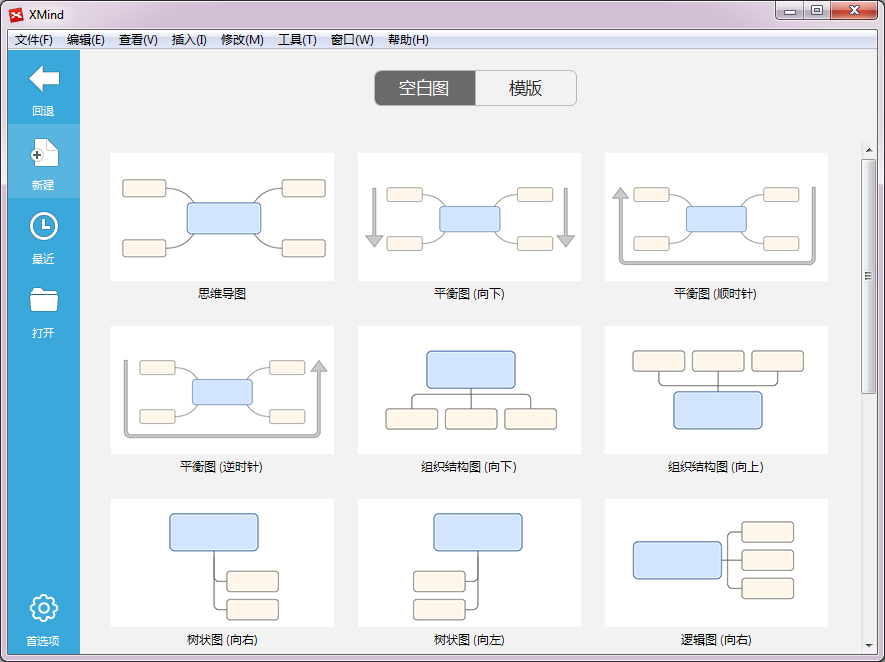
Task: Click the 打开 folder icon in sidebar
Action: [x=43, y=298]
